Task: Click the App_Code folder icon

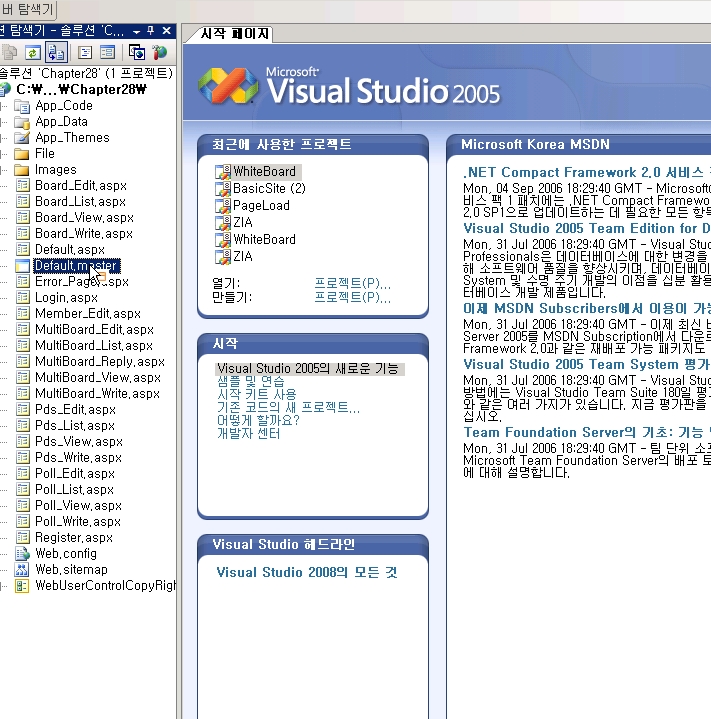Action: (x=22, y=106)
